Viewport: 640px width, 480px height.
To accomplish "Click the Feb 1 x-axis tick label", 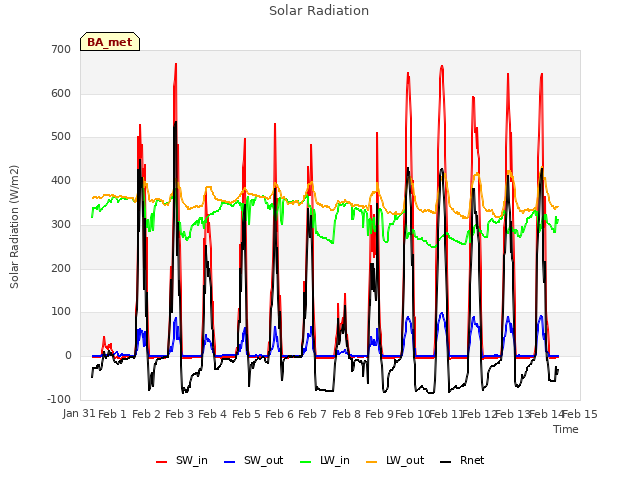I will click(x=113, y=414).
